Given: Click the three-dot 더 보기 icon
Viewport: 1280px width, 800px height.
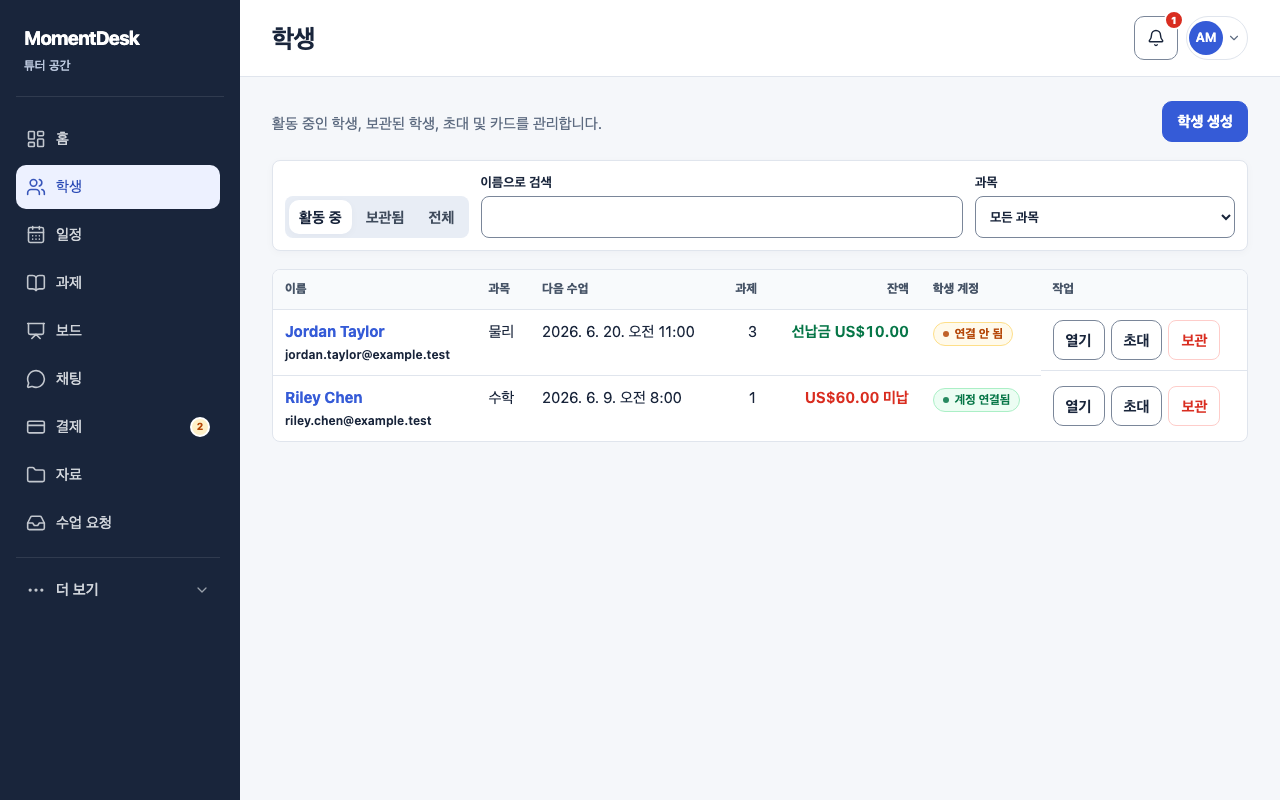Looking at the screenshot, I should pos(36,590).
